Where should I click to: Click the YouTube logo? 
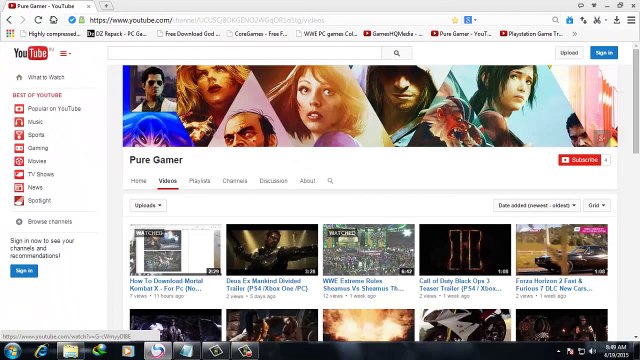coord(31,53)
